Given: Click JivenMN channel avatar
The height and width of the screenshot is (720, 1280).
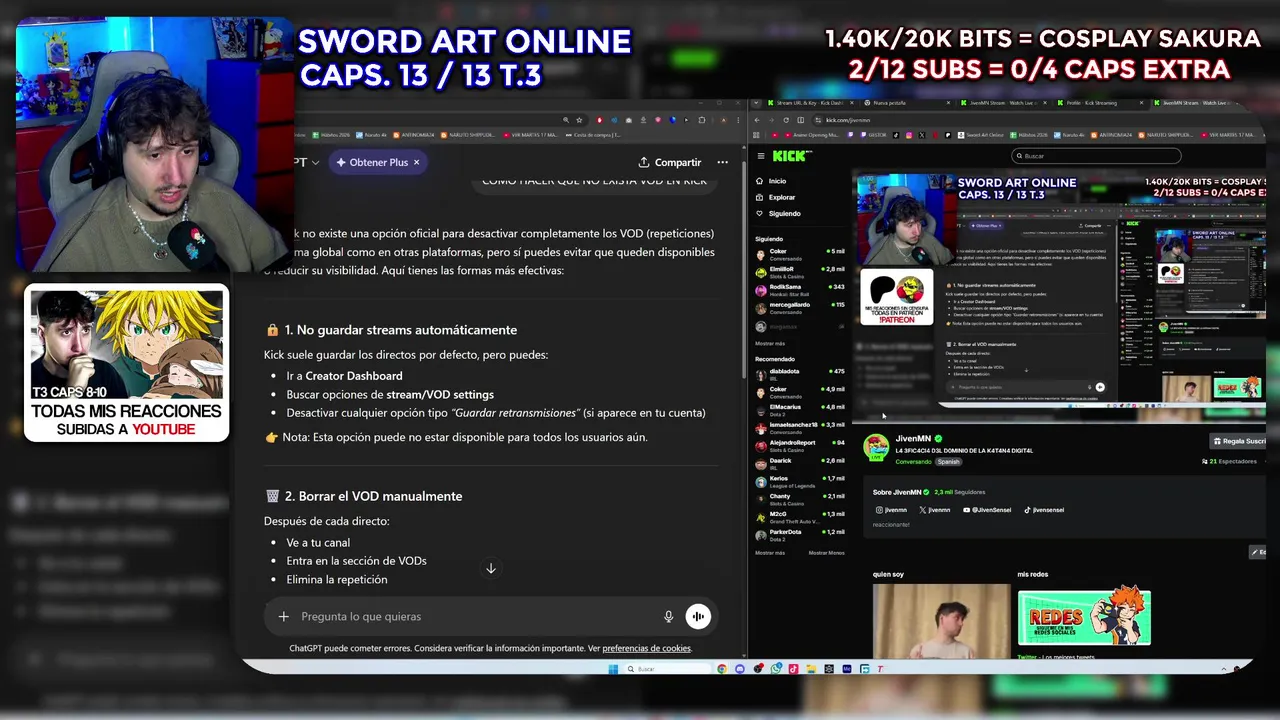Looking at the screenshot, I should click(877, 447).
